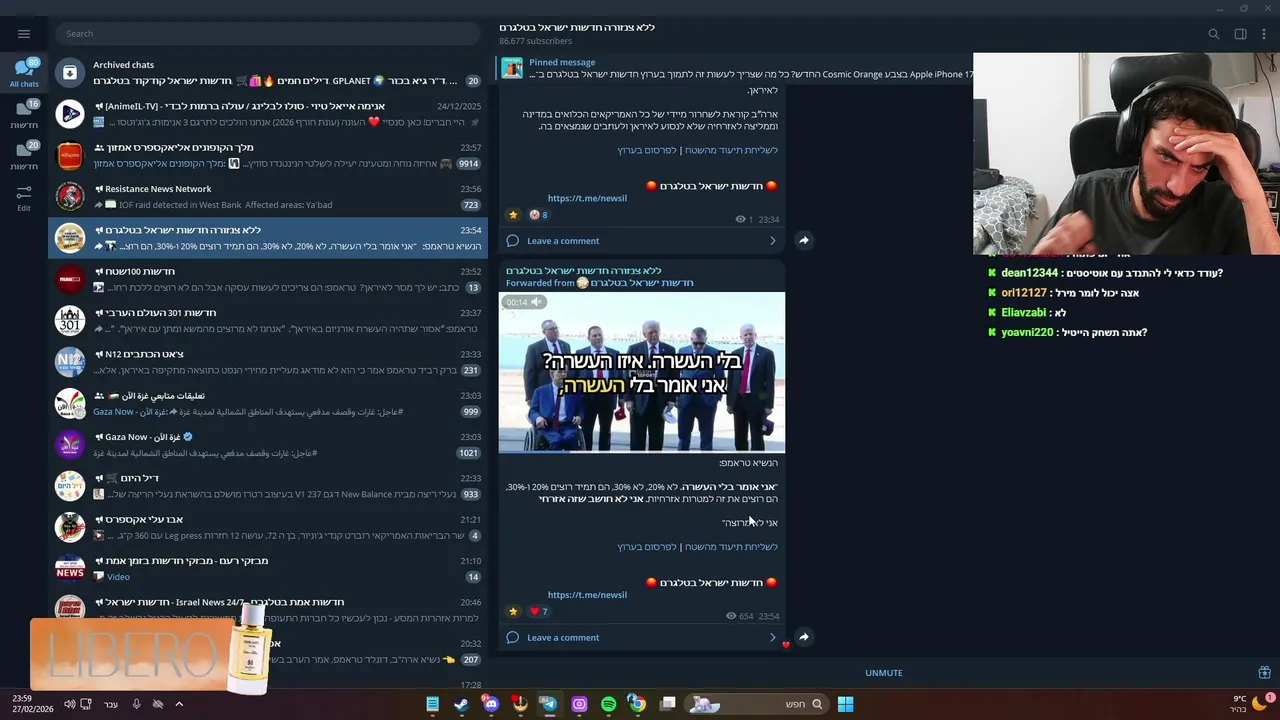Toggle the right info side panel
The height and width of the screenshot is (720, 1280).
1240,34
